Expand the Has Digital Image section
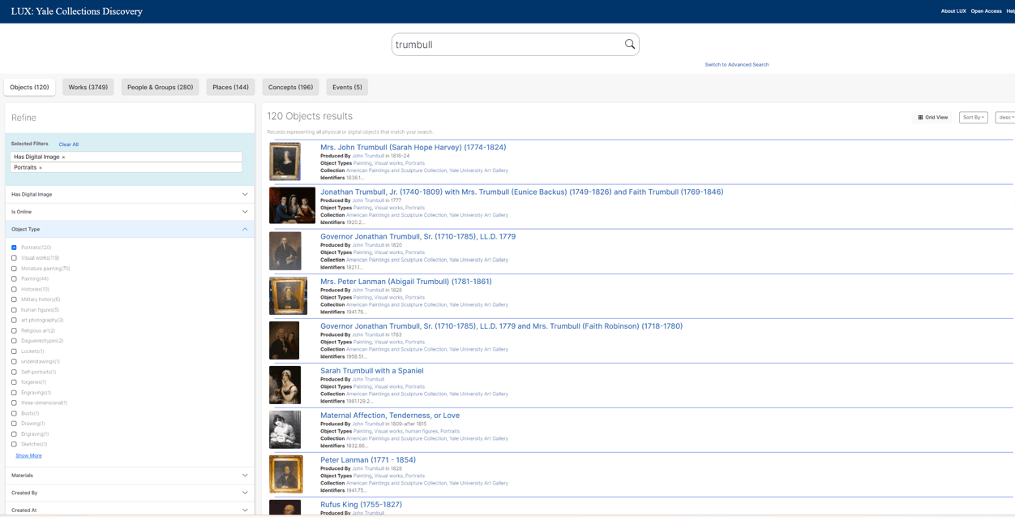 [x=245, y=194]
